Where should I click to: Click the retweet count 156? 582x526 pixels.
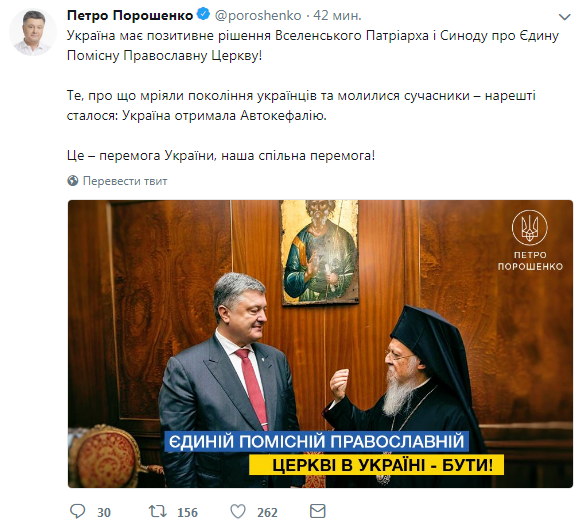pyautogui.click(x=187, y=512)
